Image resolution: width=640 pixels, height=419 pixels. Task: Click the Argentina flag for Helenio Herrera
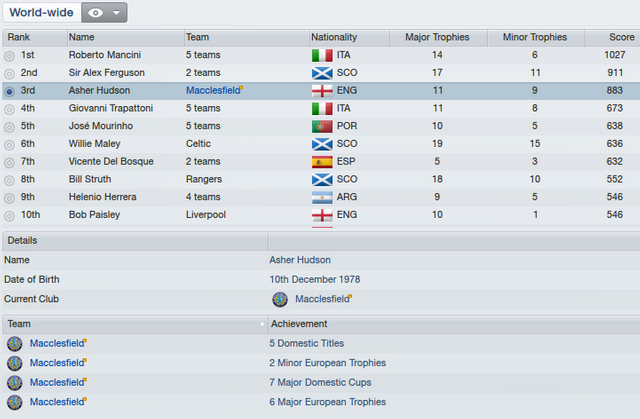322,197
